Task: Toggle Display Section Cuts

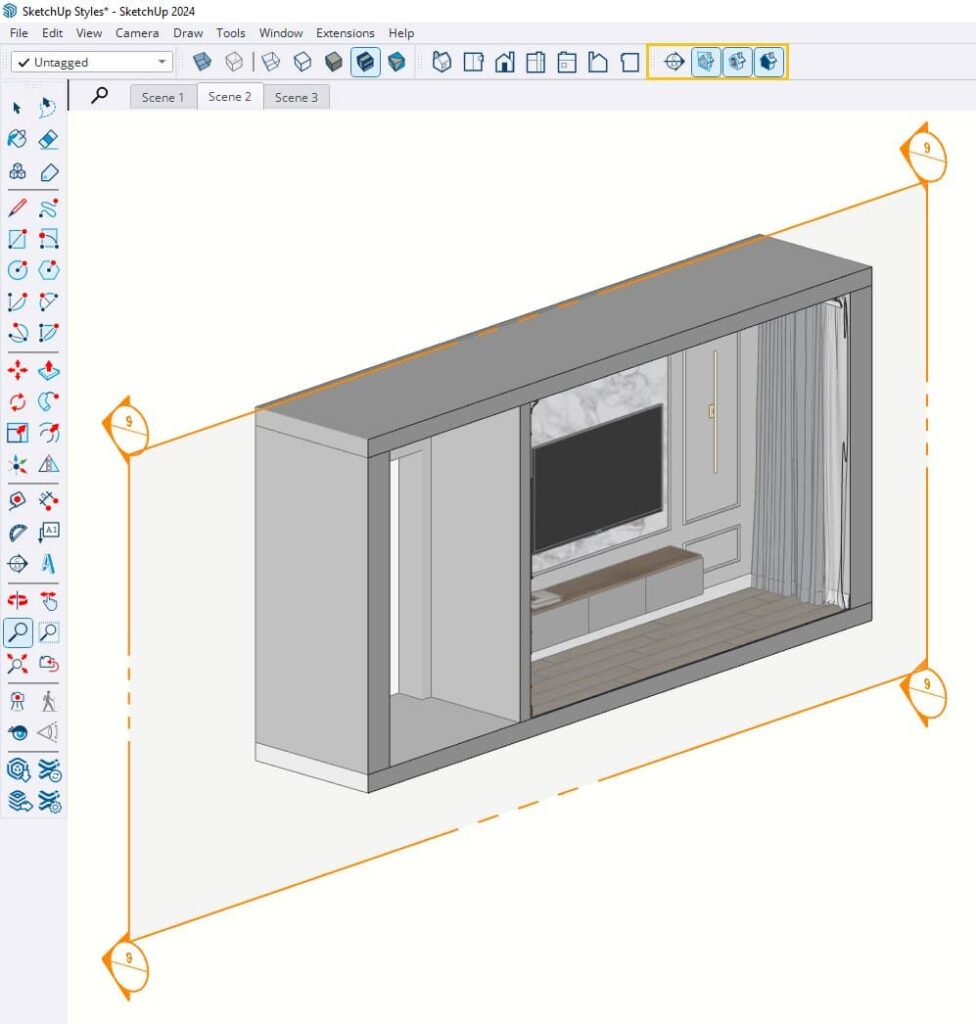Action: [x=738, y=61]
